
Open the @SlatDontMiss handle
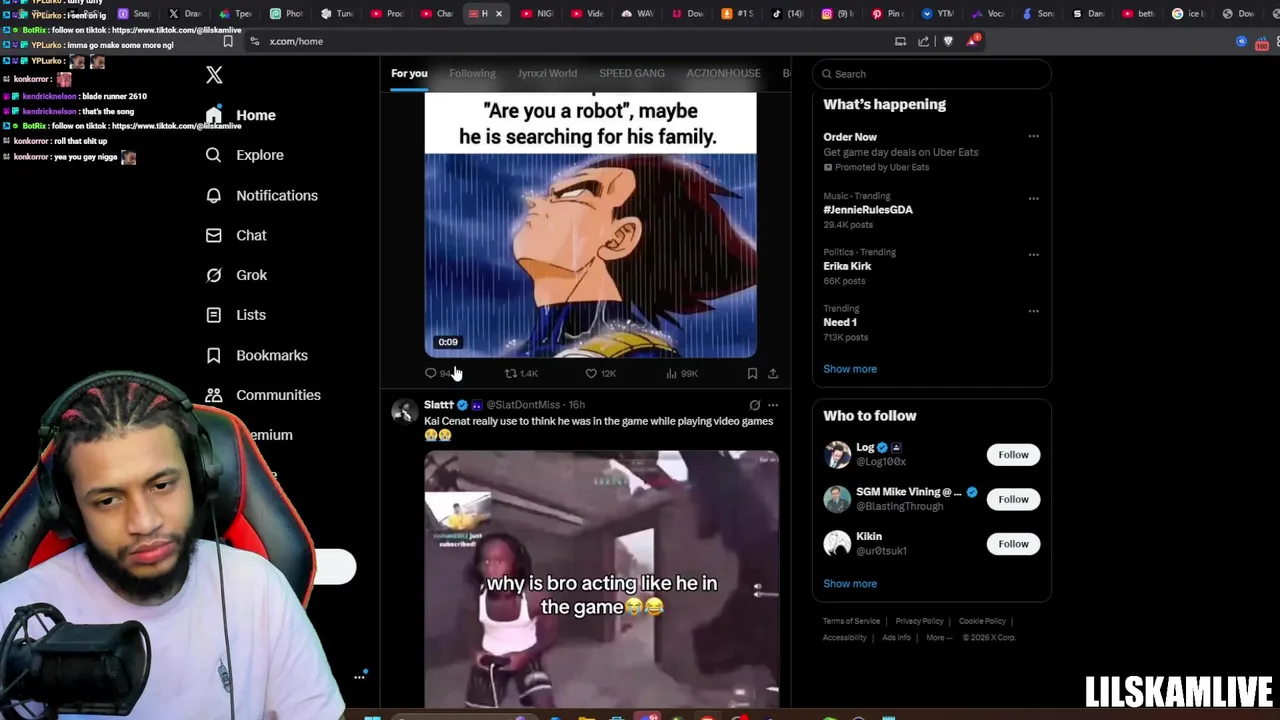523,405
